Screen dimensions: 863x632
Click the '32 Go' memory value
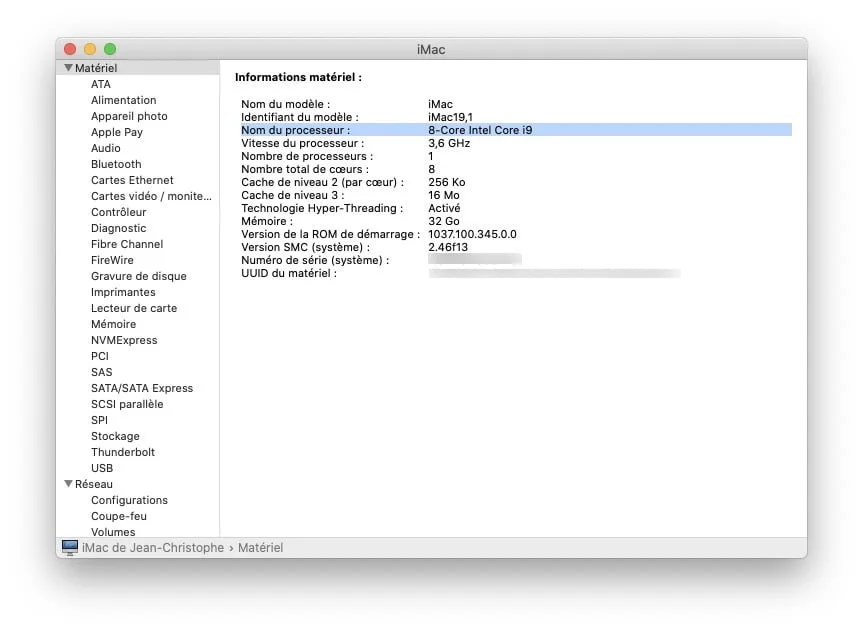[x=444, y=221]
